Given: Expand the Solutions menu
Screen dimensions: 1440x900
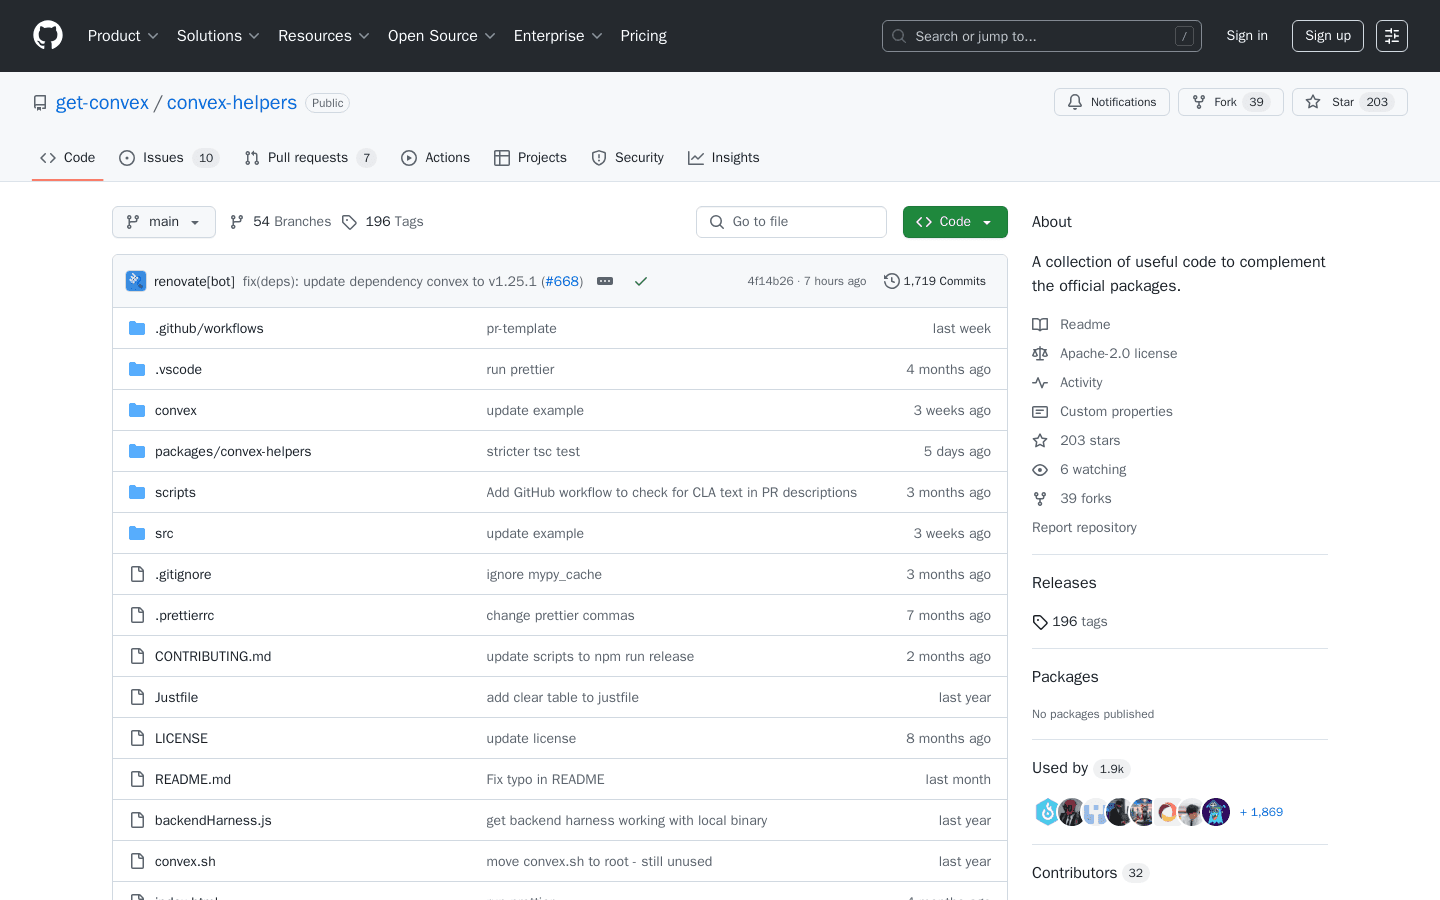Looking at the screenshot, I should point(218,36).
